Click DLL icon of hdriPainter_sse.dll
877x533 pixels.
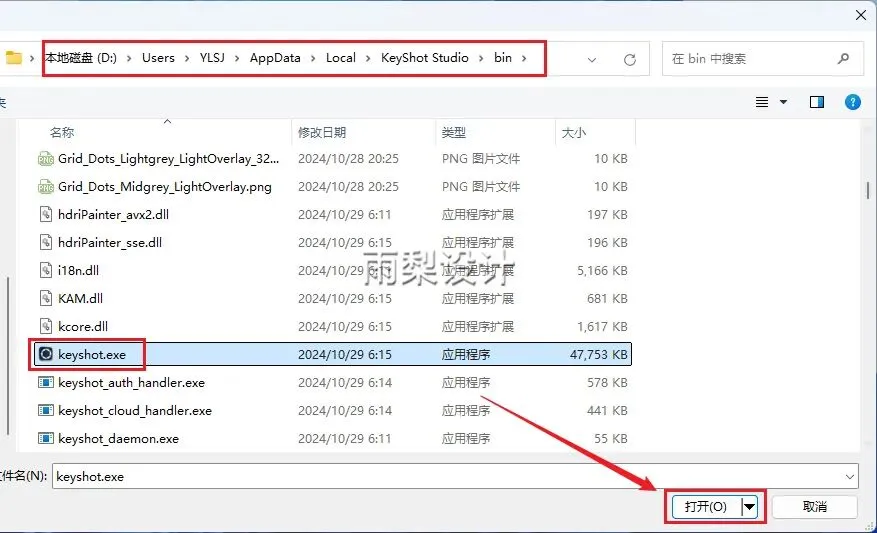click(46, 242)
